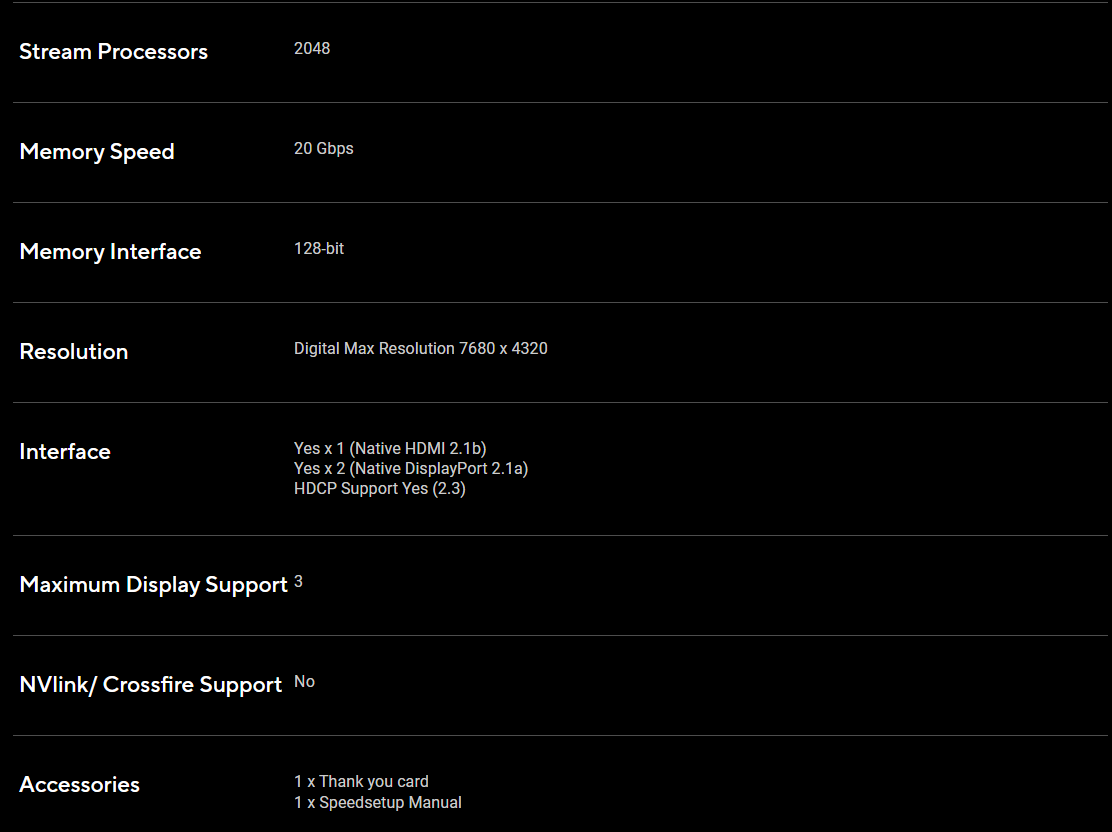Click the Memory Interface label

[x=110, y=252]
